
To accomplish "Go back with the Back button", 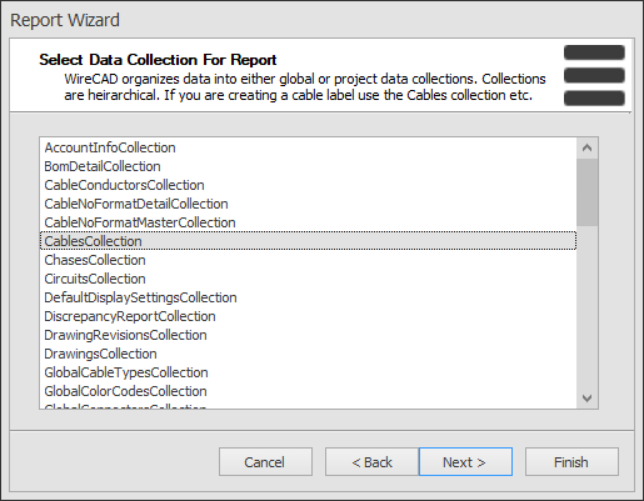I will click(x=372, y=462).
